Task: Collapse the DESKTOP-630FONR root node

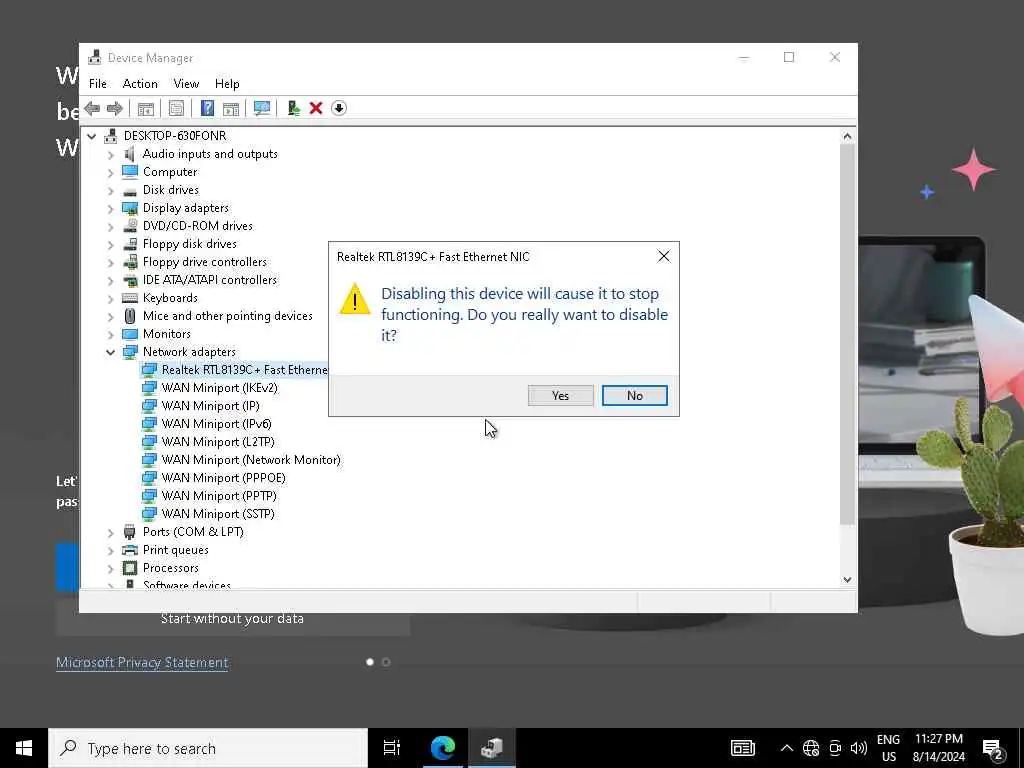Action: coord(92,136)
